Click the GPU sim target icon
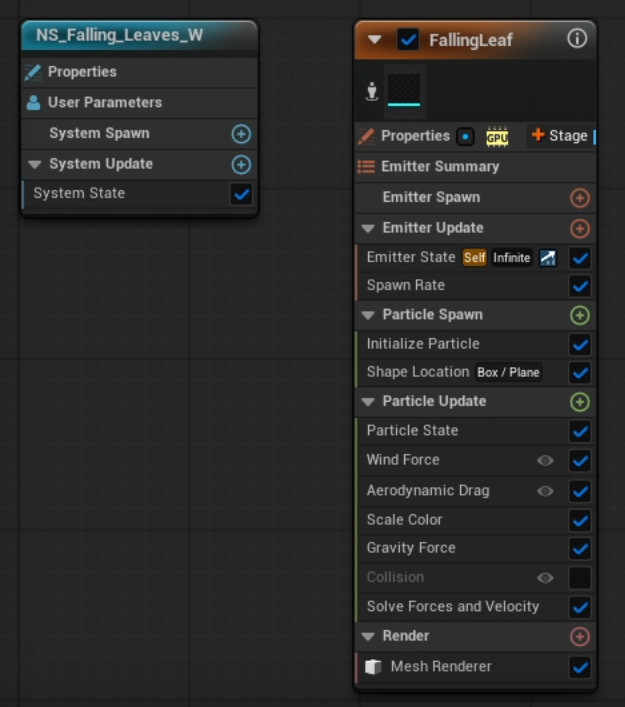Viewport: 625px width, 707px height. click(497, 137)
